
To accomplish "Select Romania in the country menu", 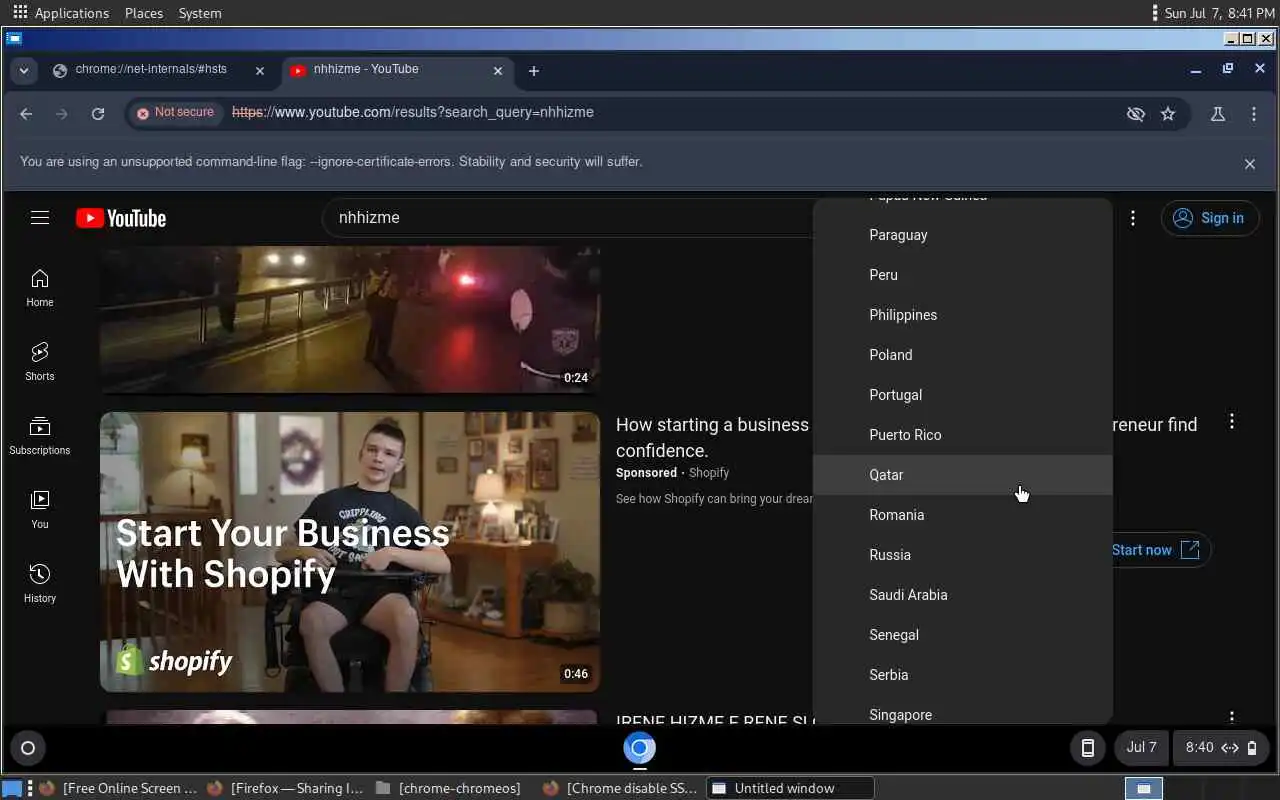I will tap(963, 515).
